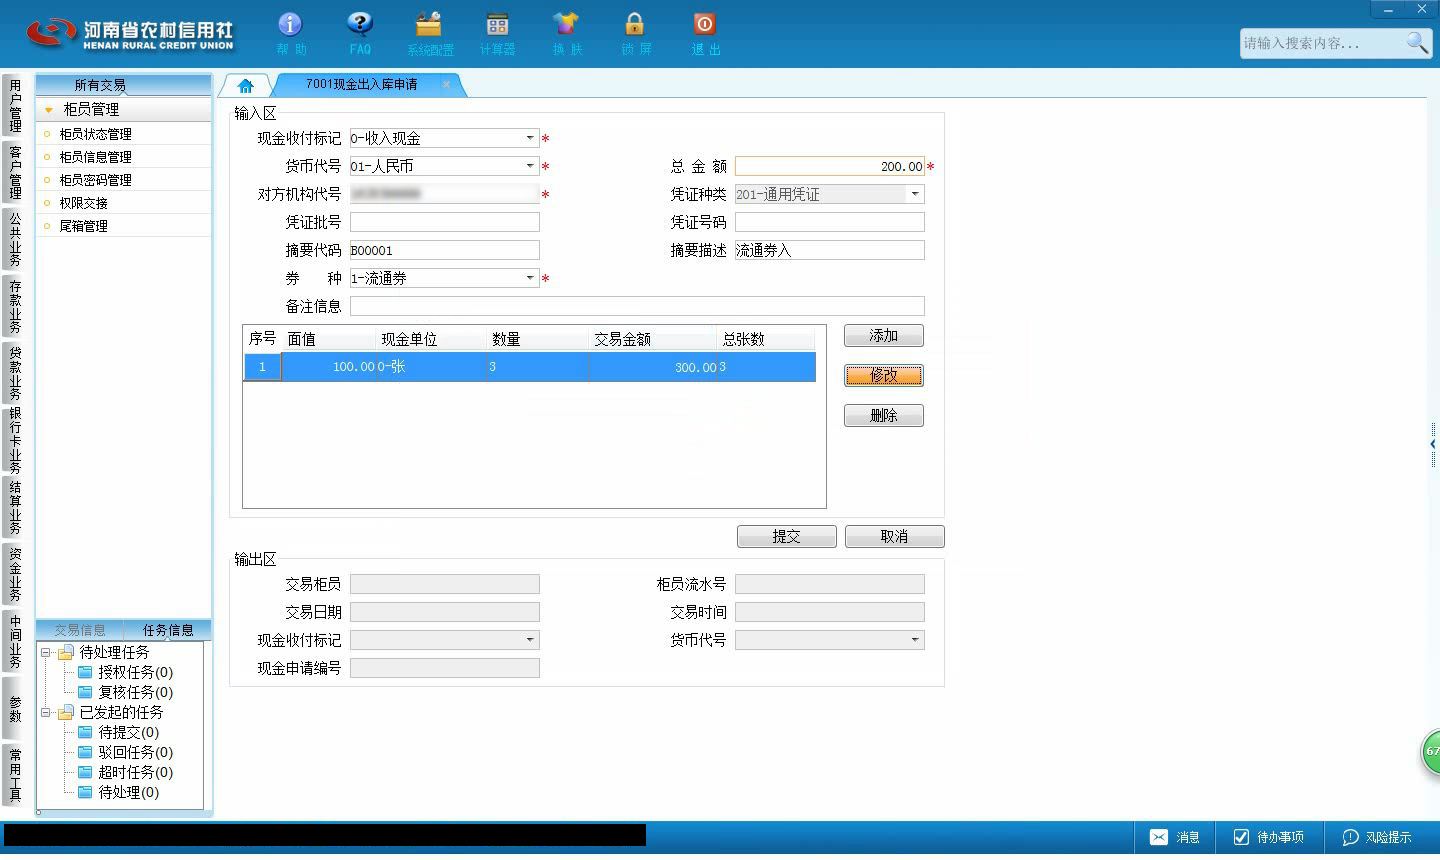Go to the home tab icon
Image resolution: width=1440 pixels, height=860 pixels.
[x=246, y=85]
